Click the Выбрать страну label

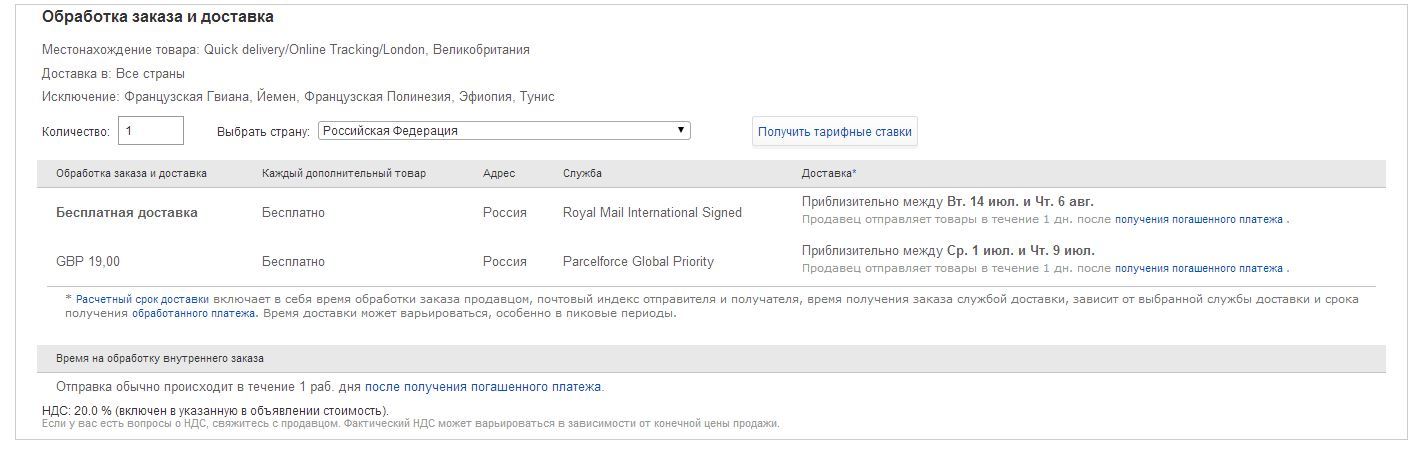[x=263, y=132]
